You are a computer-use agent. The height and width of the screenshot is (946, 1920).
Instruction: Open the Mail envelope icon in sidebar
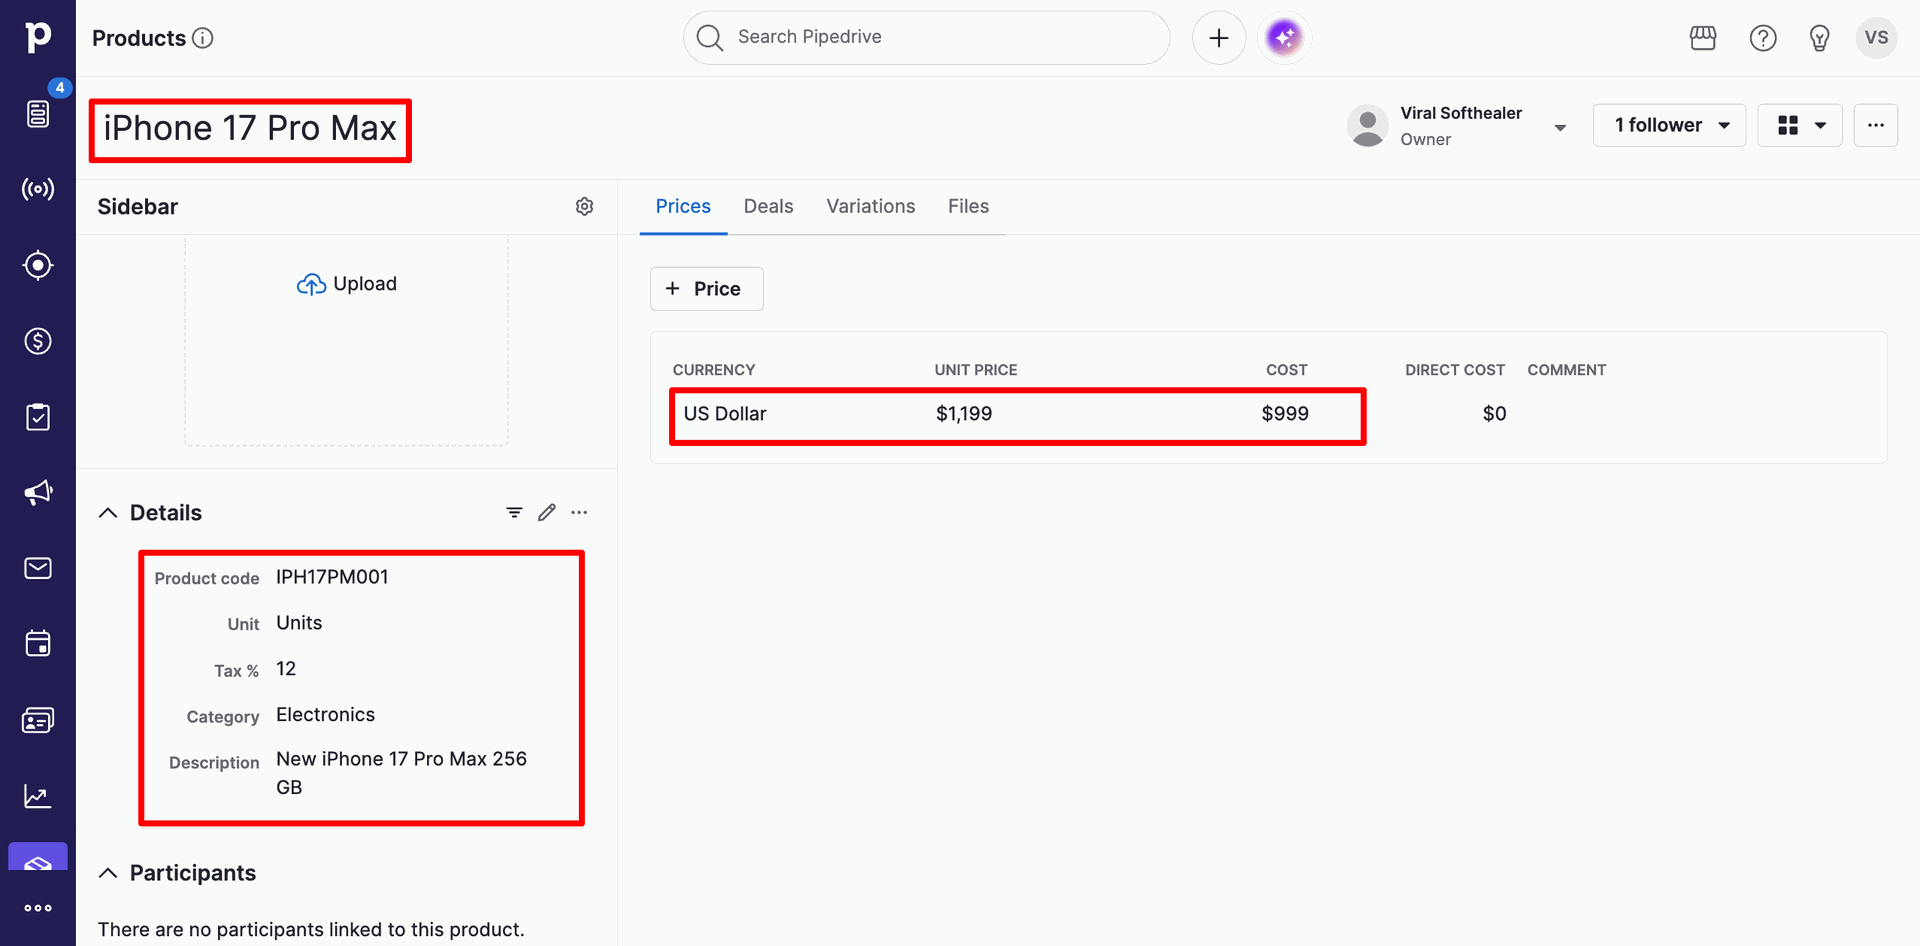coord(38,568)
